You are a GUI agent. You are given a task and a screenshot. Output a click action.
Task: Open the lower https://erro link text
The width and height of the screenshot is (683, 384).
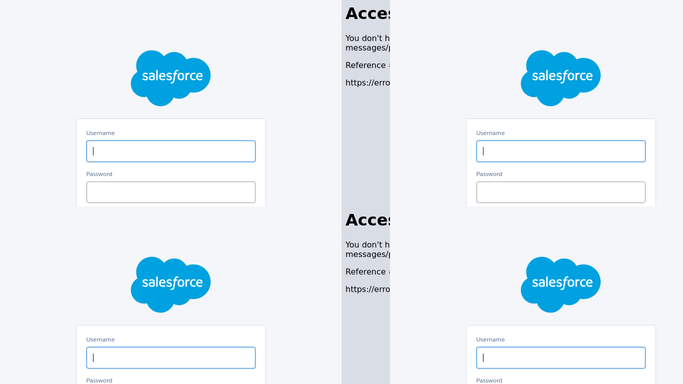367,289
